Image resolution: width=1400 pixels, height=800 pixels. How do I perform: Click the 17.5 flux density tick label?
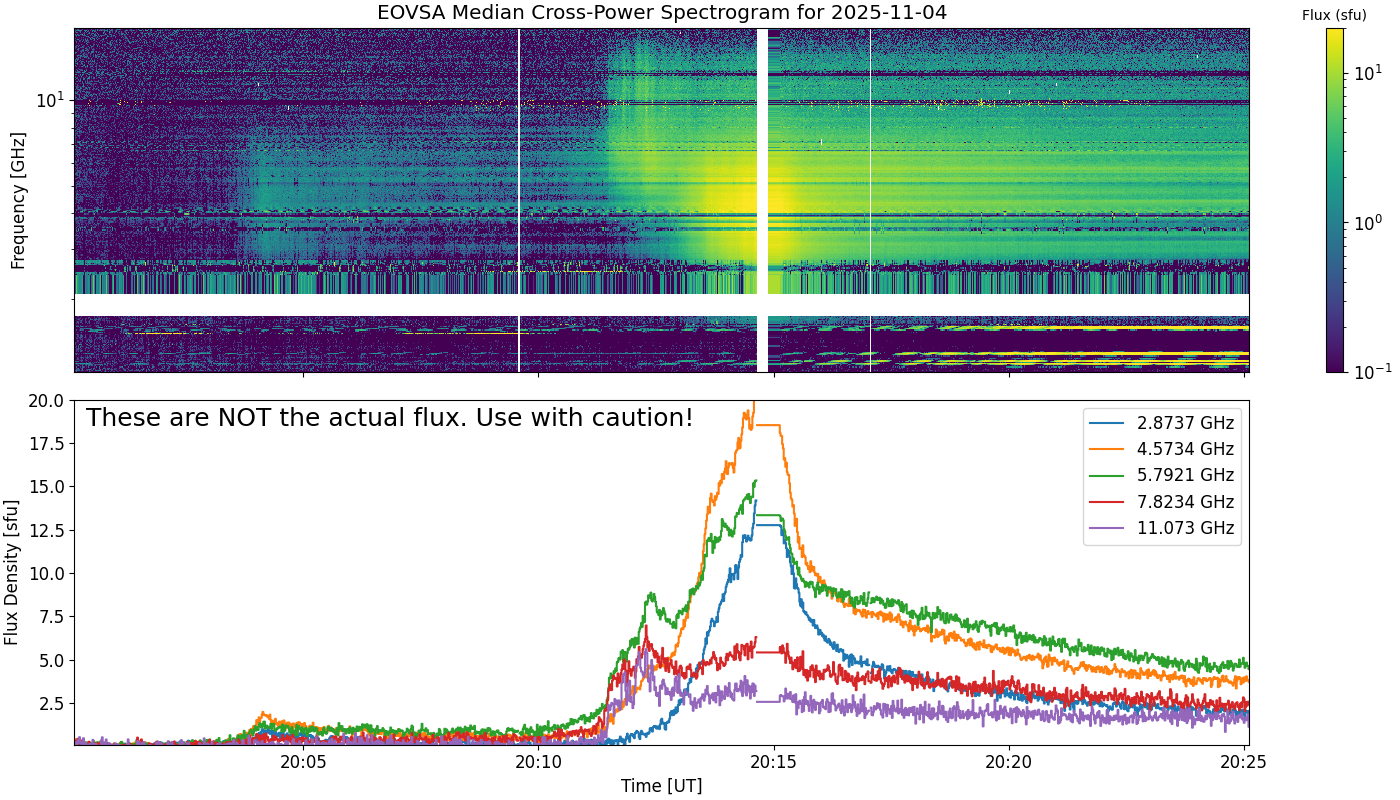pos(46,443)
